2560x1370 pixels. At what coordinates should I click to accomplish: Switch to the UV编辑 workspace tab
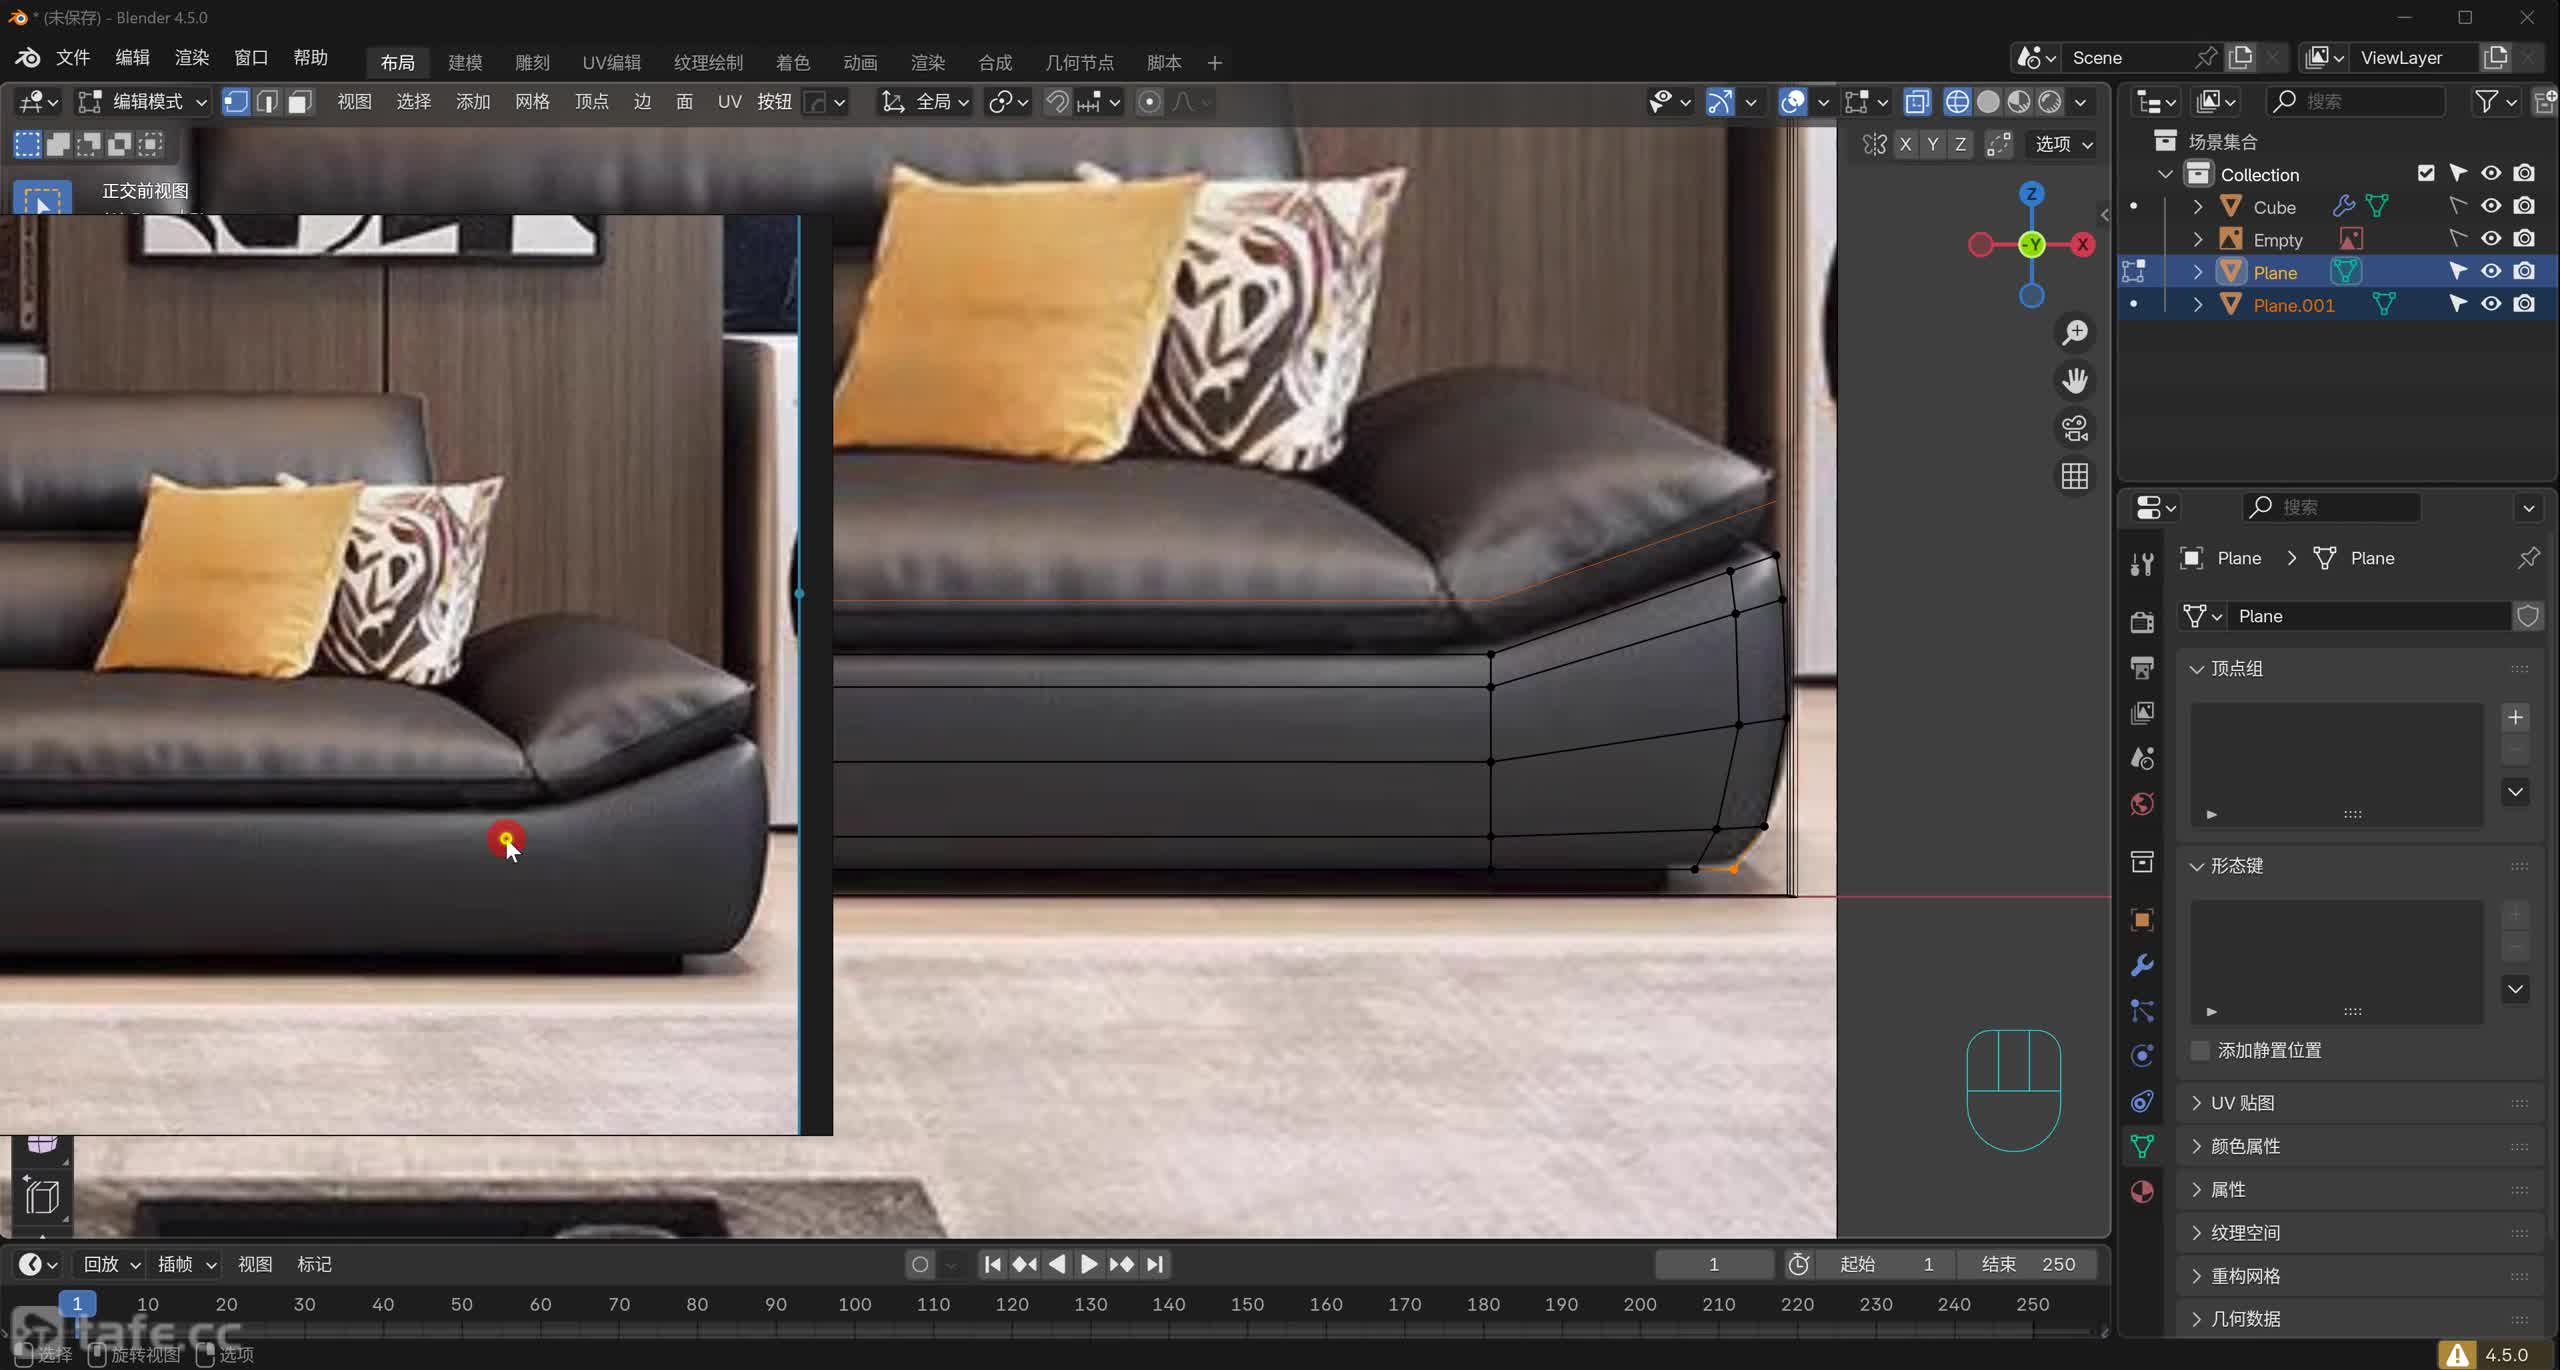pos(611,63)
